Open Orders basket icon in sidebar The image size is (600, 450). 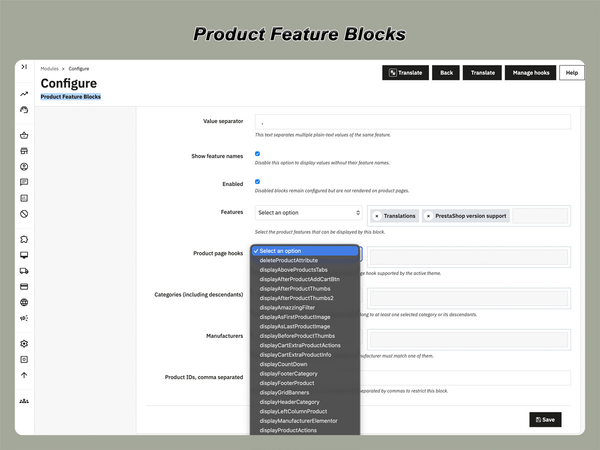tap(24, 135)
